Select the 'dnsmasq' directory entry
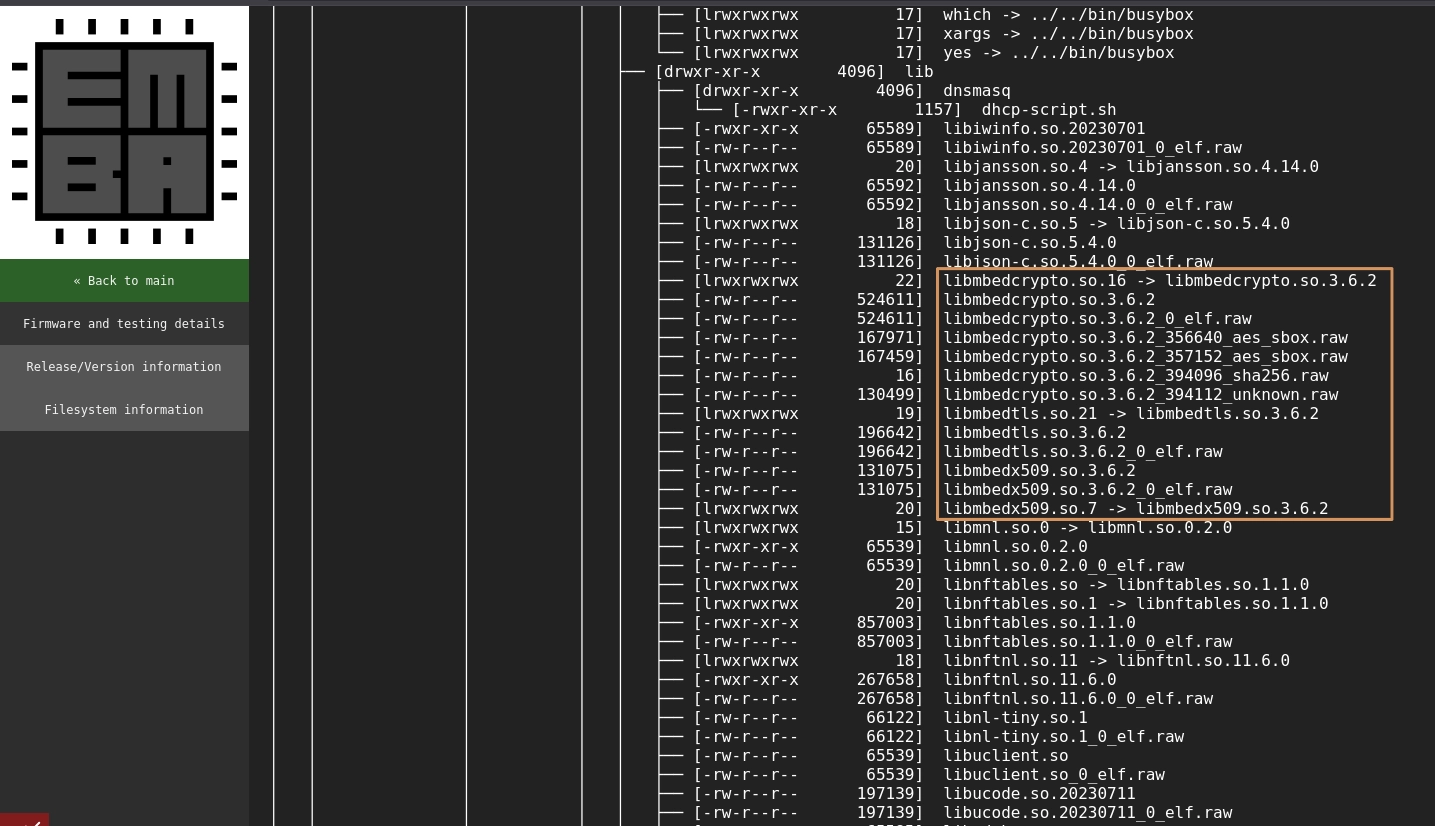 point(977,91)
